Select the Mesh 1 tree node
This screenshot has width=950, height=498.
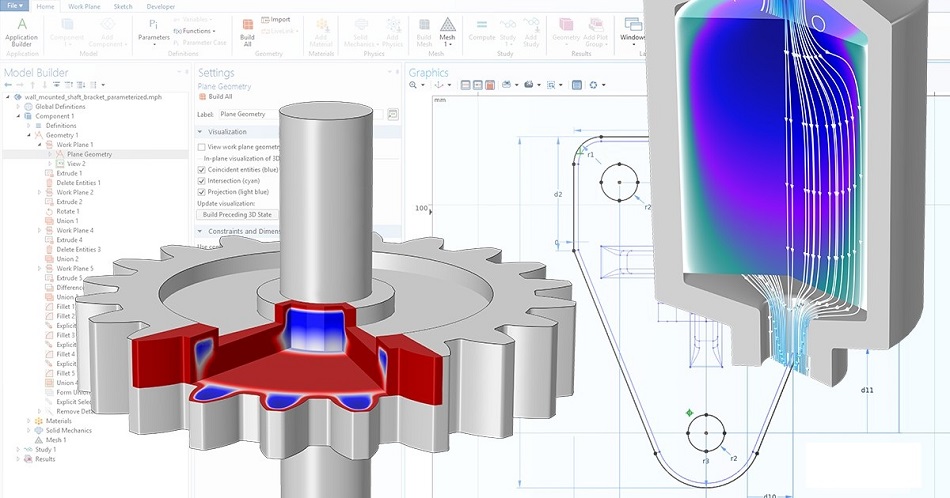click(x=56, y=440)
